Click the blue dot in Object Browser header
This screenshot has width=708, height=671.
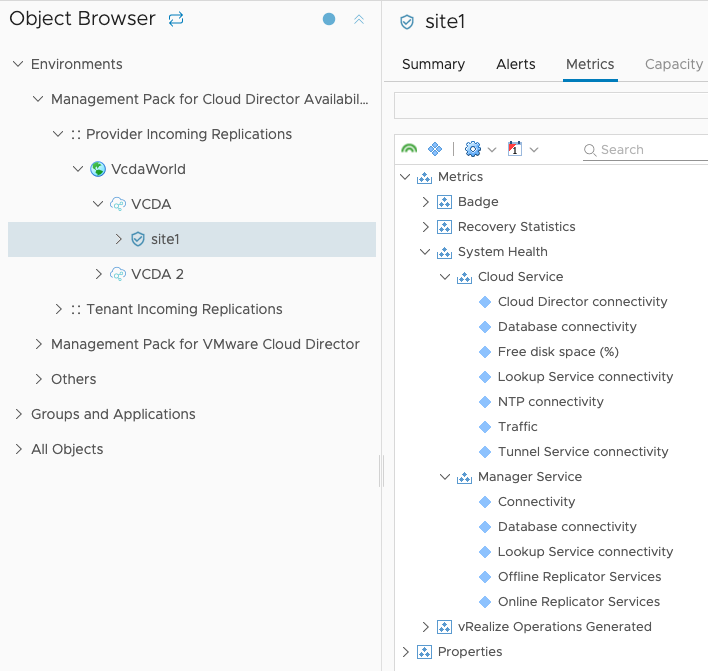(329, 19)
